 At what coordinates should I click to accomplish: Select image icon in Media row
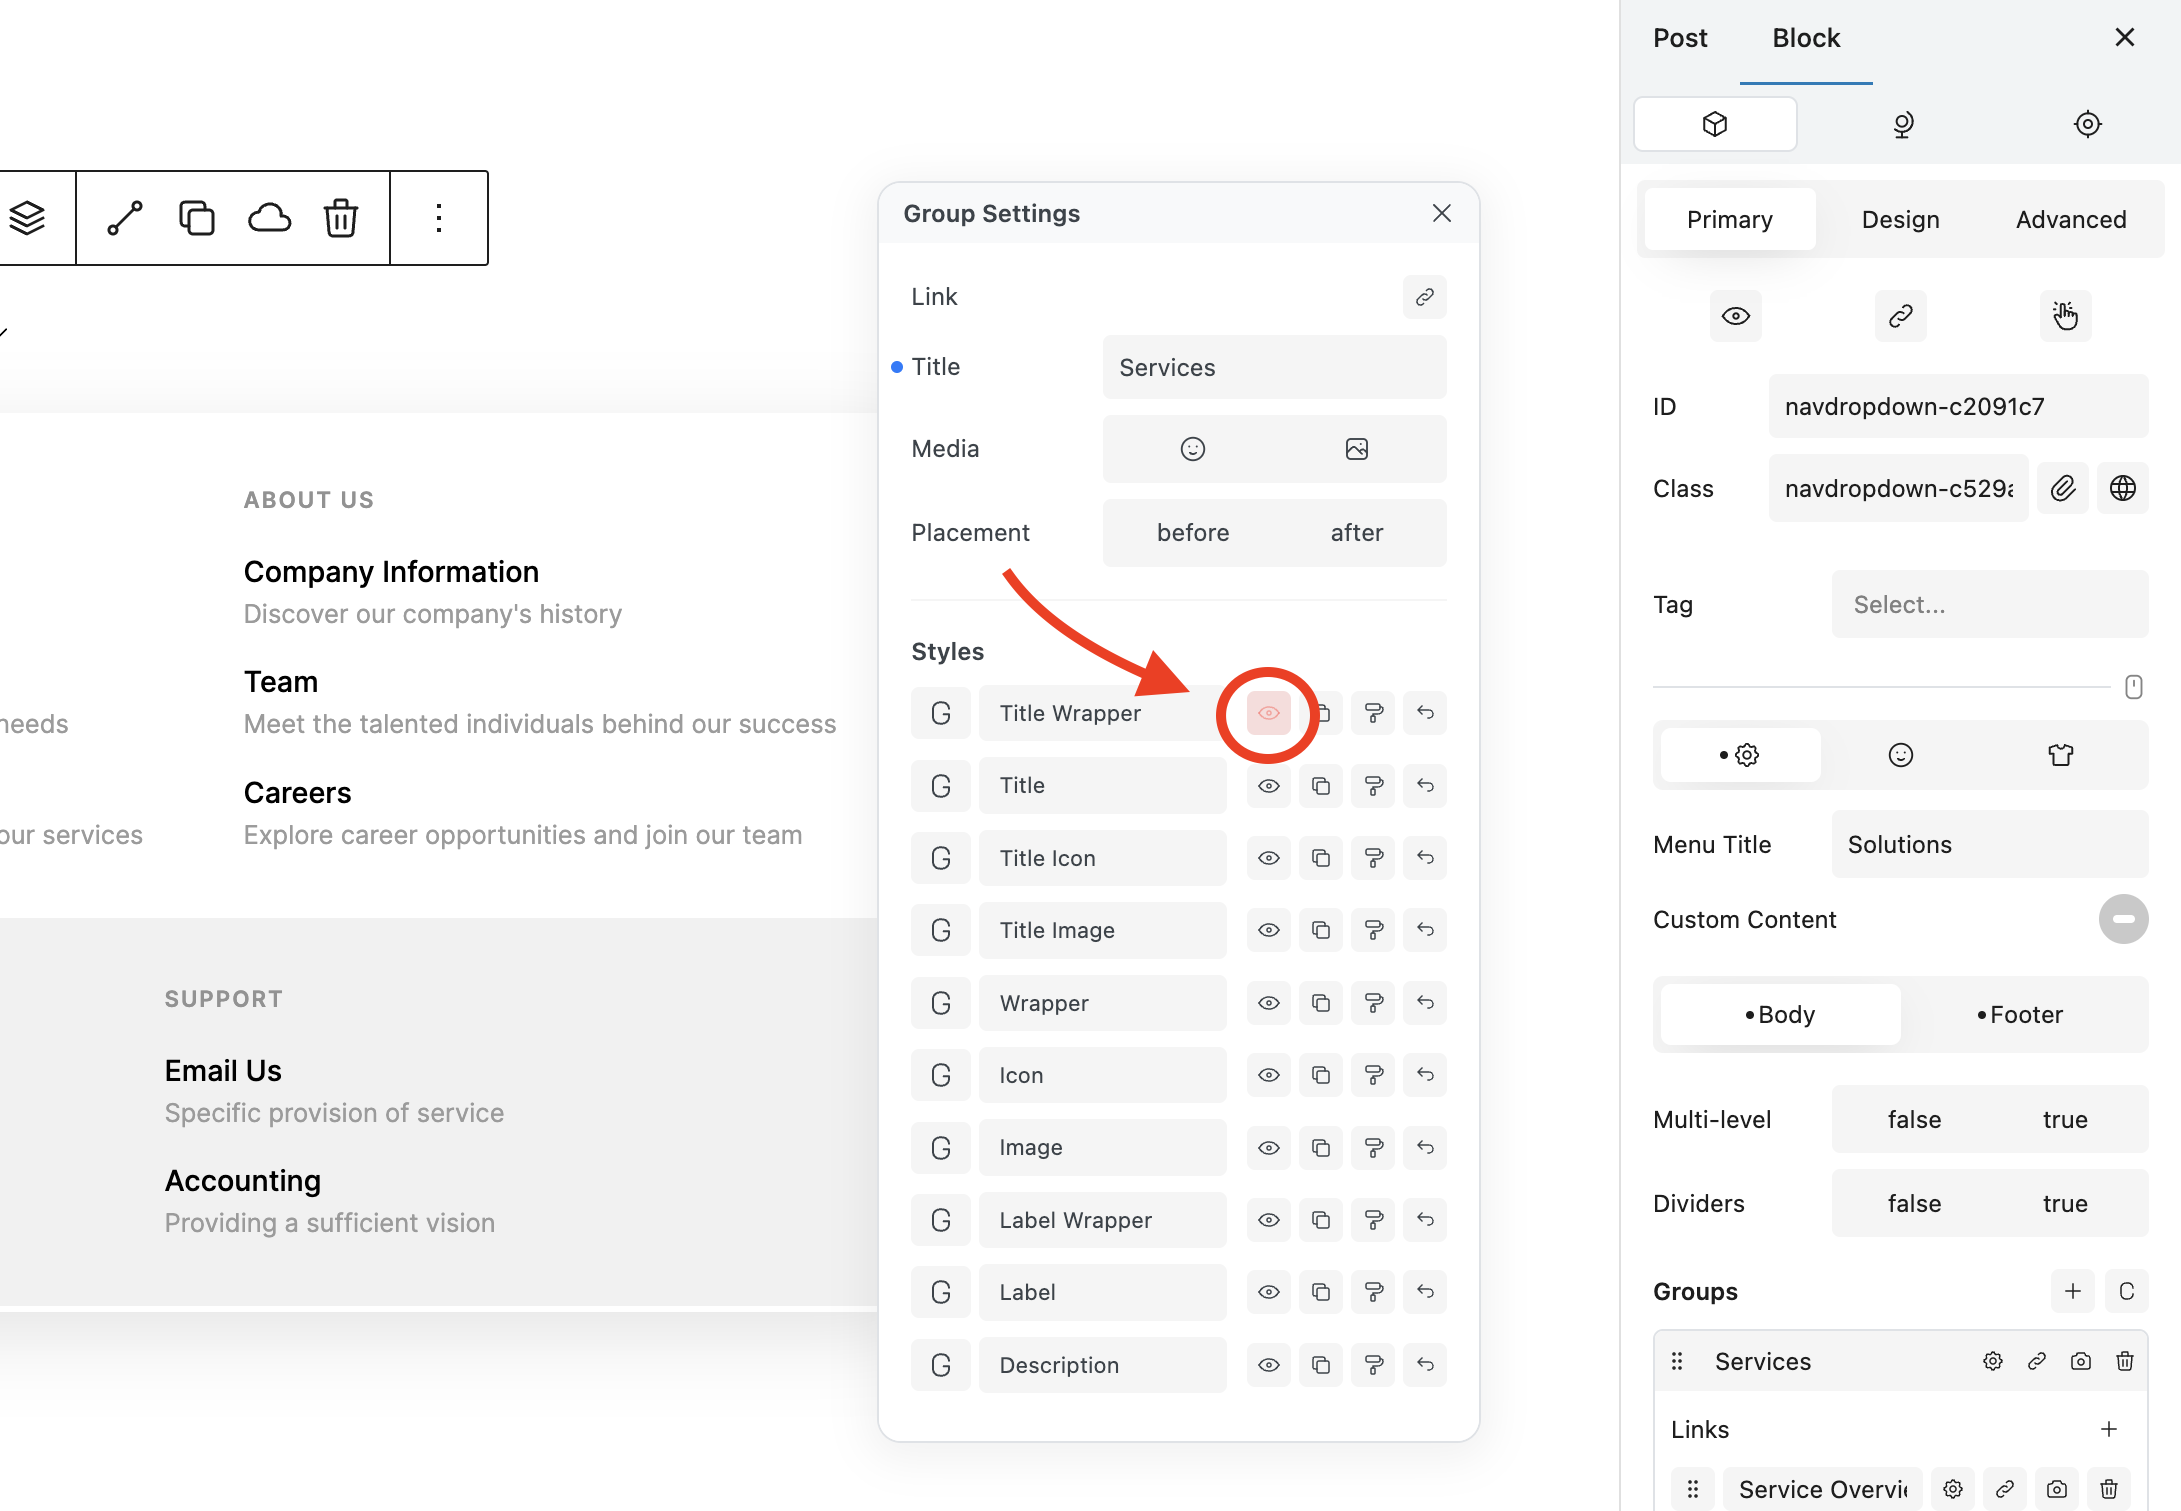click(x=1356, y=449)
